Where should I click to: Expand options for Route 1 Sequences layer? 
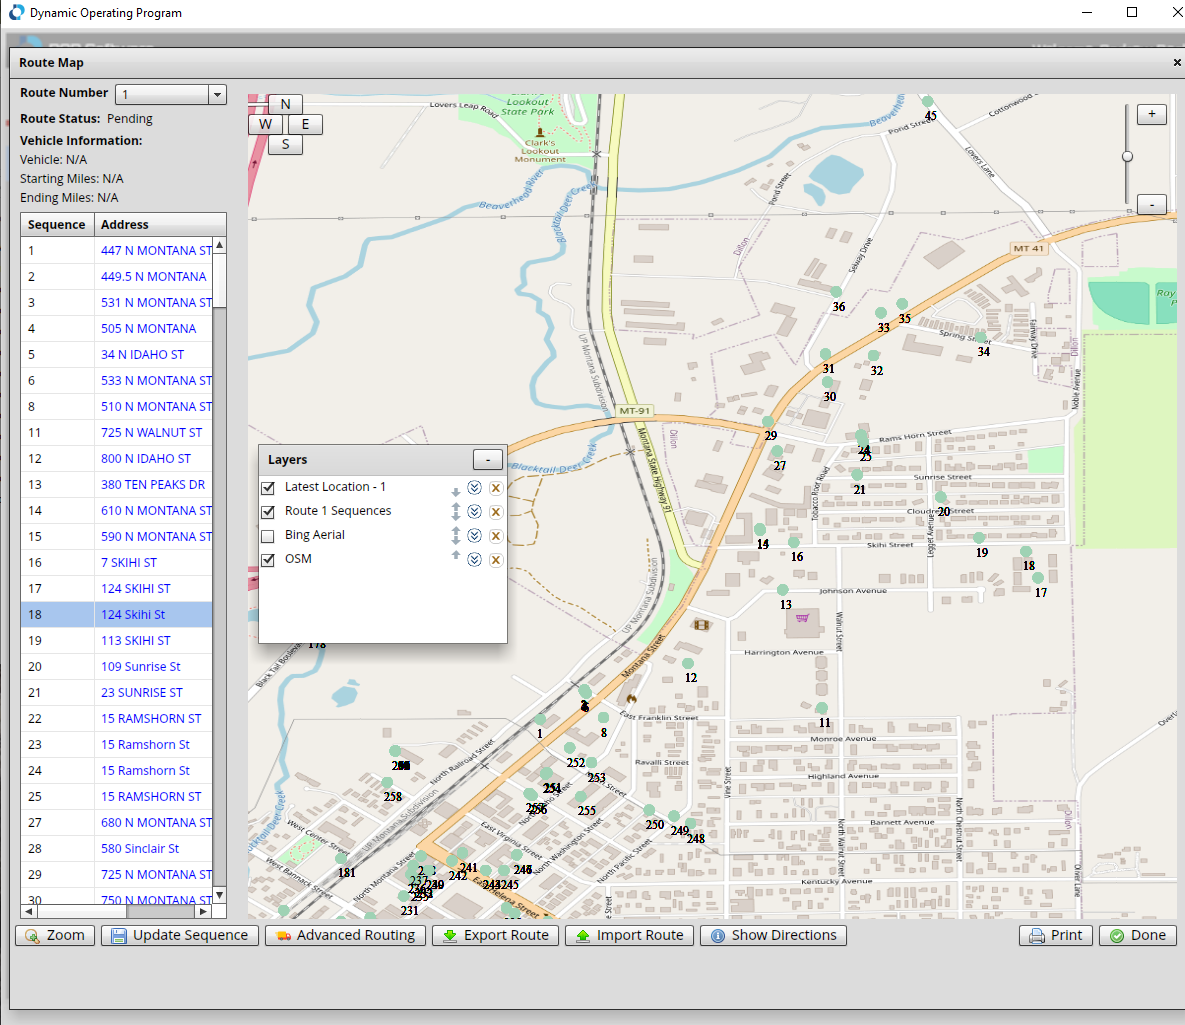(x=474, y=512)
